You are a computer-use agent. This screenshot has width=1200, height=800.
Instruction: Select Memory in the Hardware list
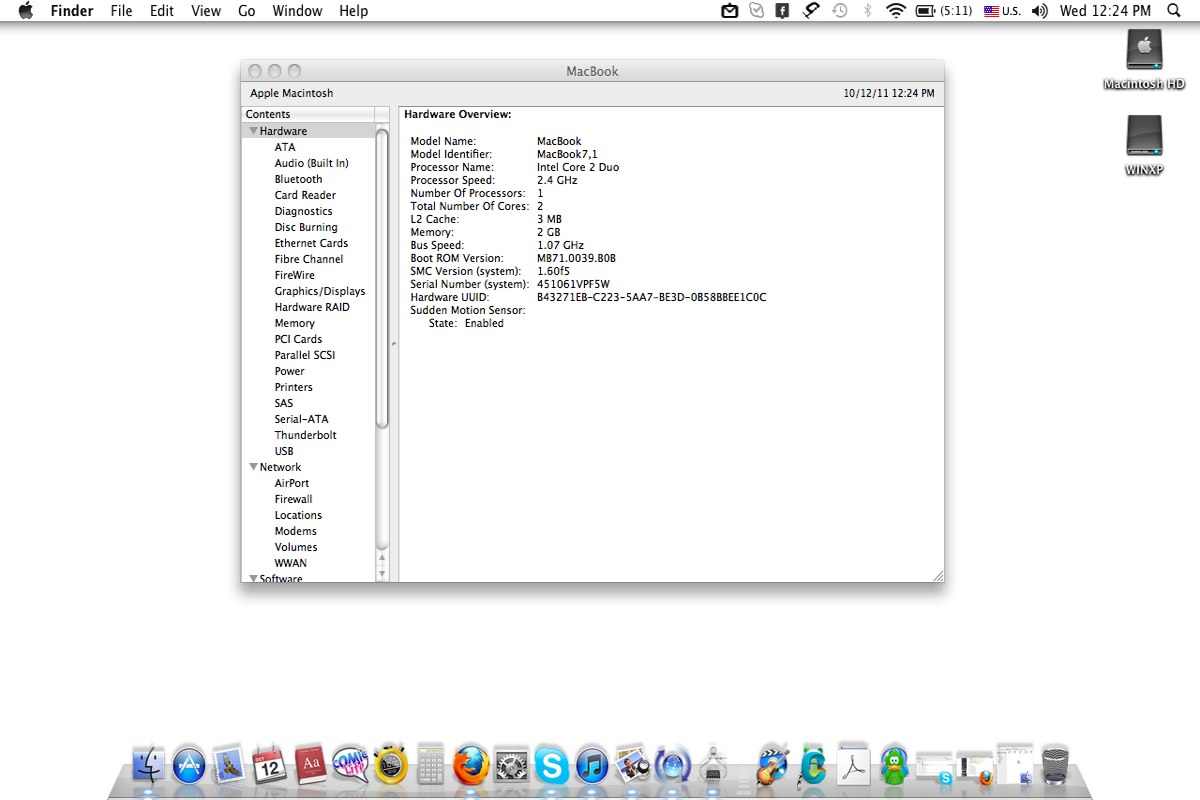pyautogui.click(x=295, y=323)
